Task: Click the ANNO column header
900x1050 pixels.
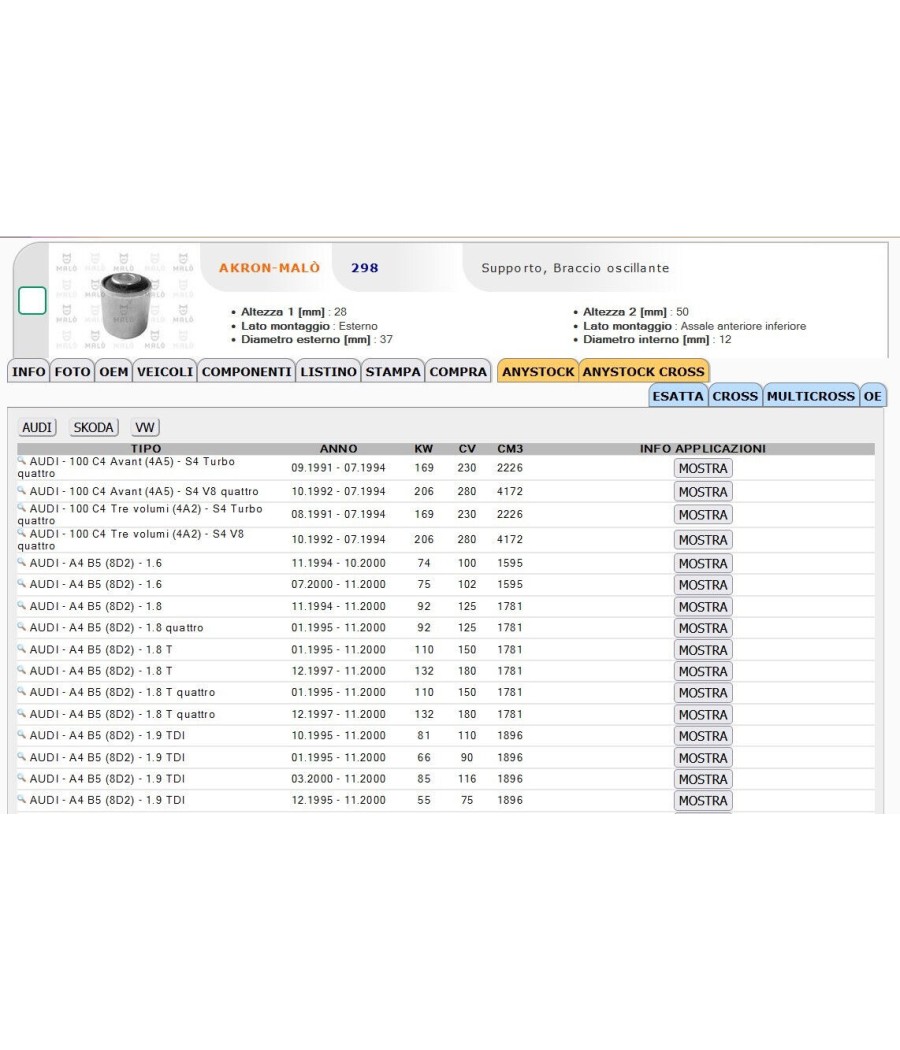Action: coord(338,449)
